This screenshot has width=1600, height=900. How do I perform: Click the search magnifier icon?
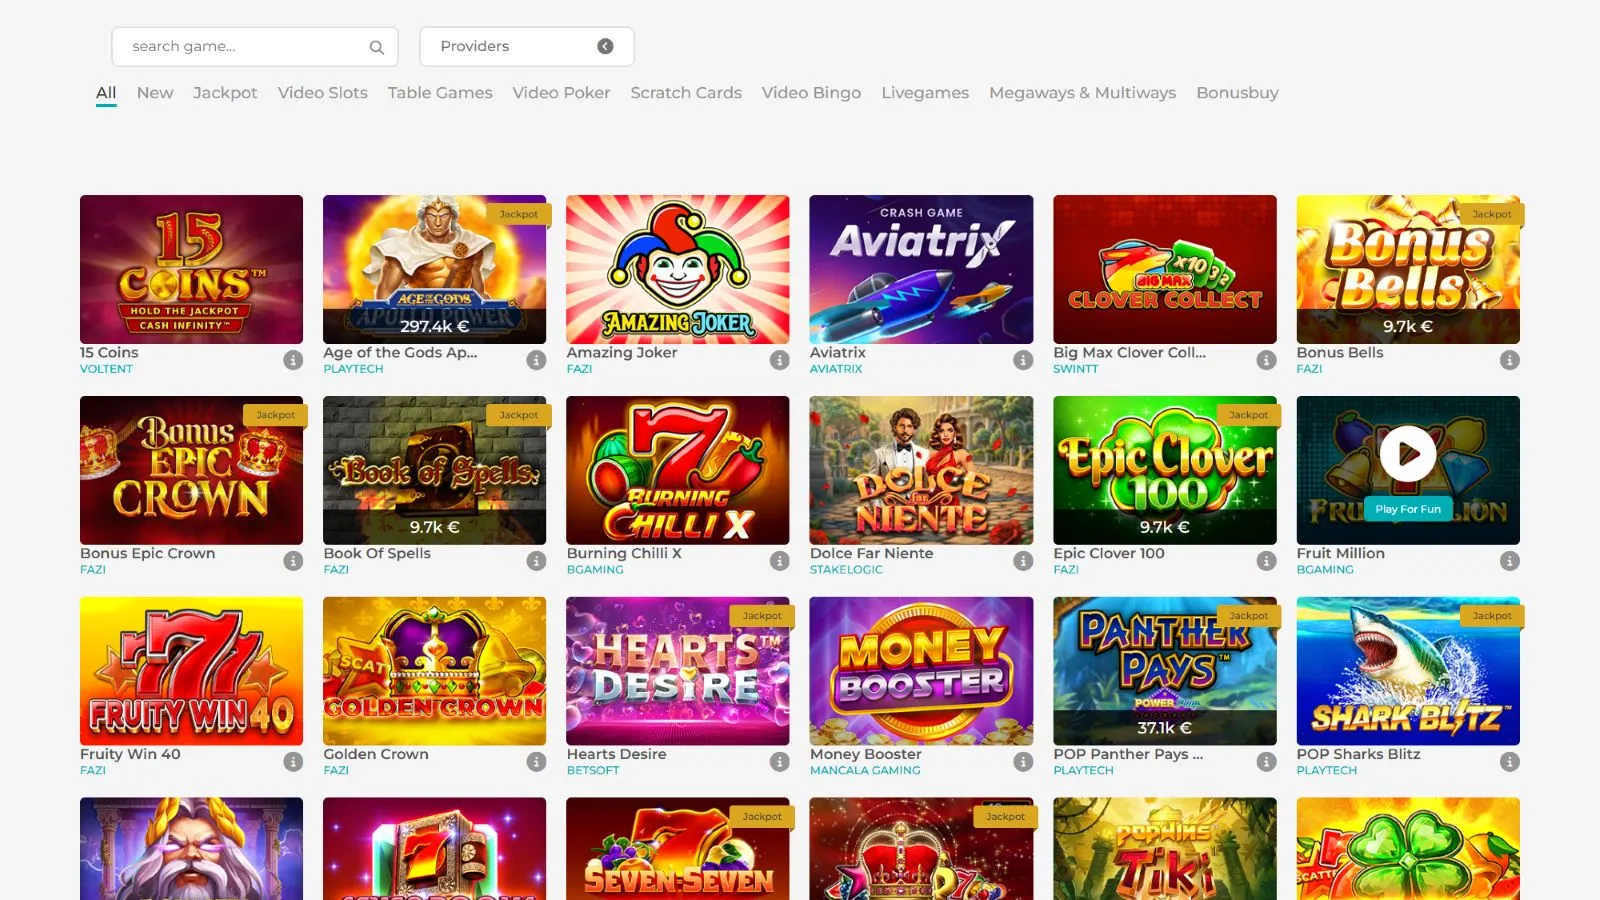[x=376, y=47]
